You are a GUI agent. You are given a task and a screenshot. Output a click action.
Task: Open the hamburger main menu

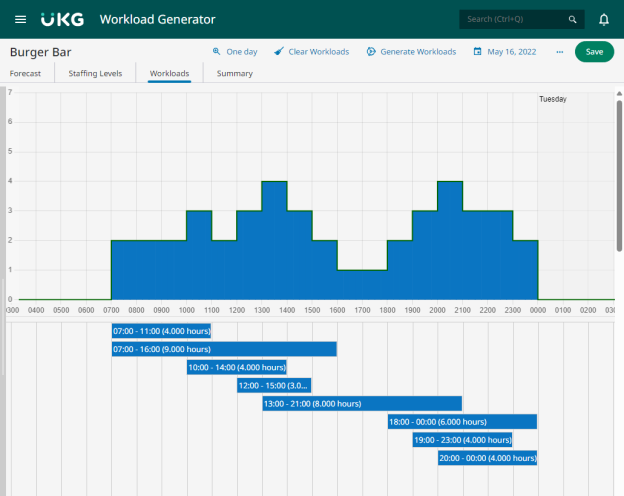[20, 19]
